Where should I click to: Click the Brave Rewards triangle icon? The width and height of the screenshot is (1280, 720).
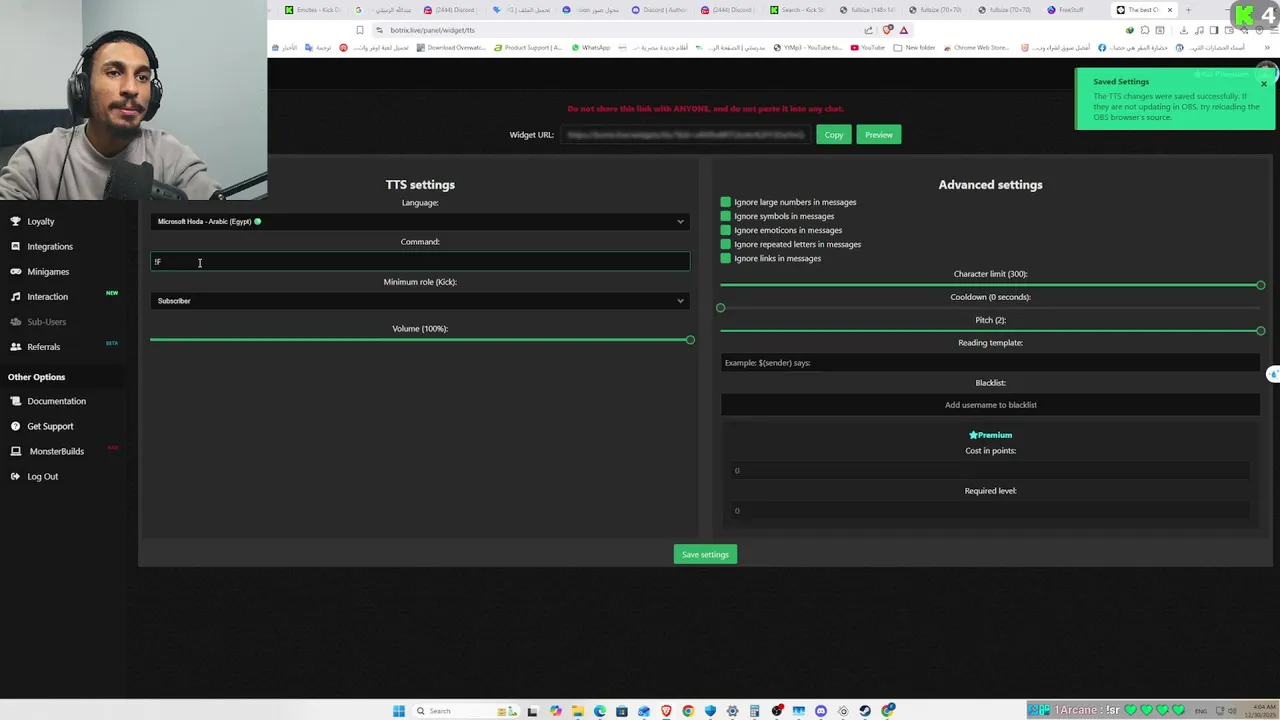[904, 30]
